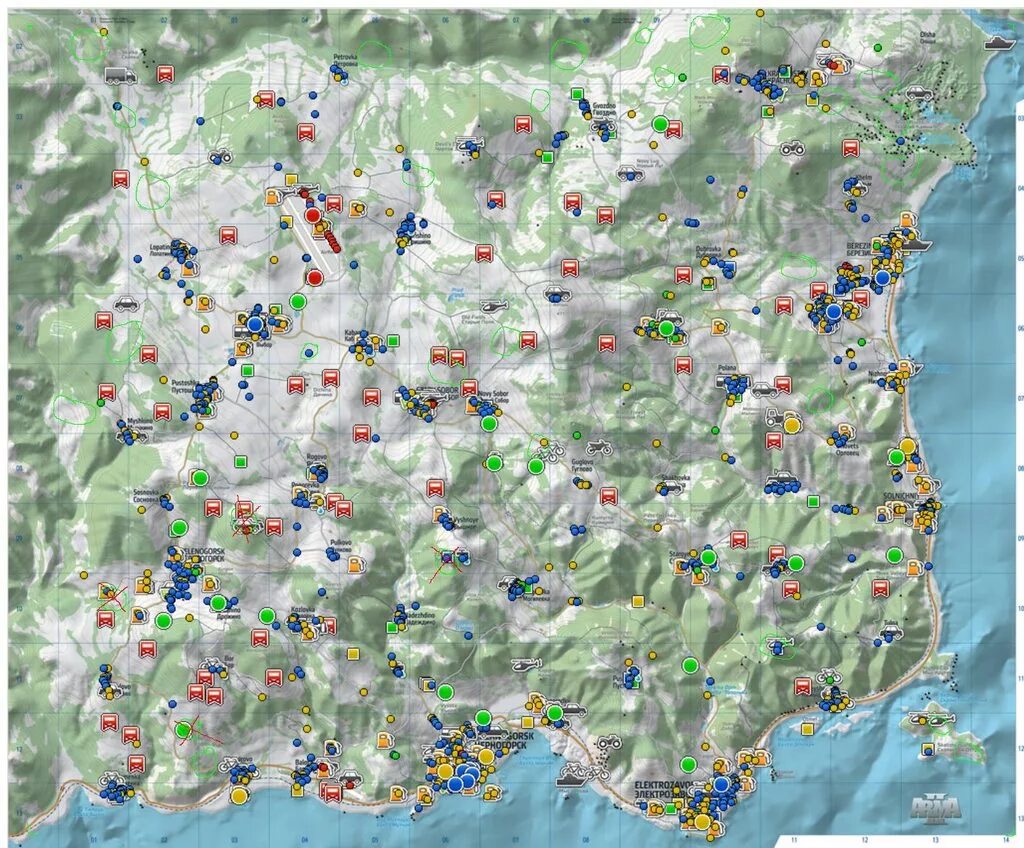Click the Tulga village label
1024x848 pixels.
click(890, 623)
